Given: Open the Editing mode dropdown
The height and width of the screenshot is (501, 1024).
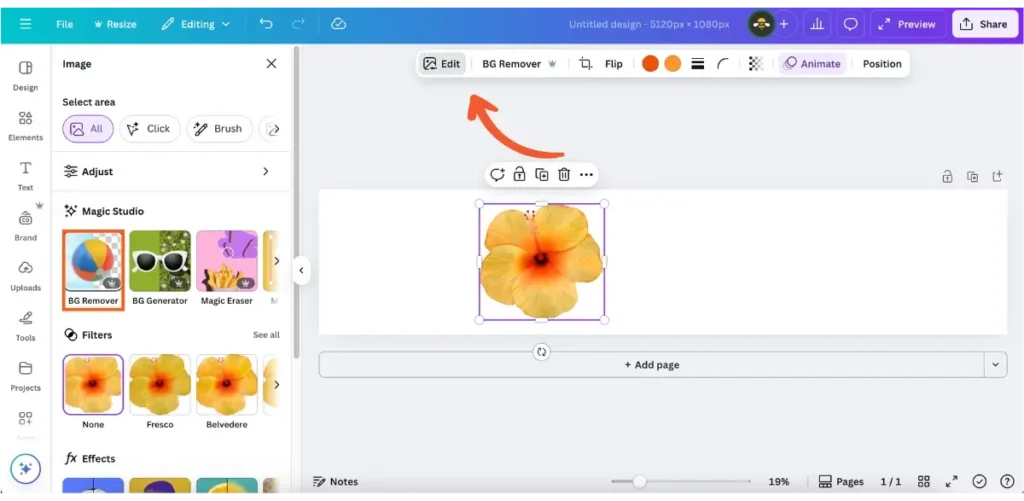Looking at the screenshot, I should (195, 24).
